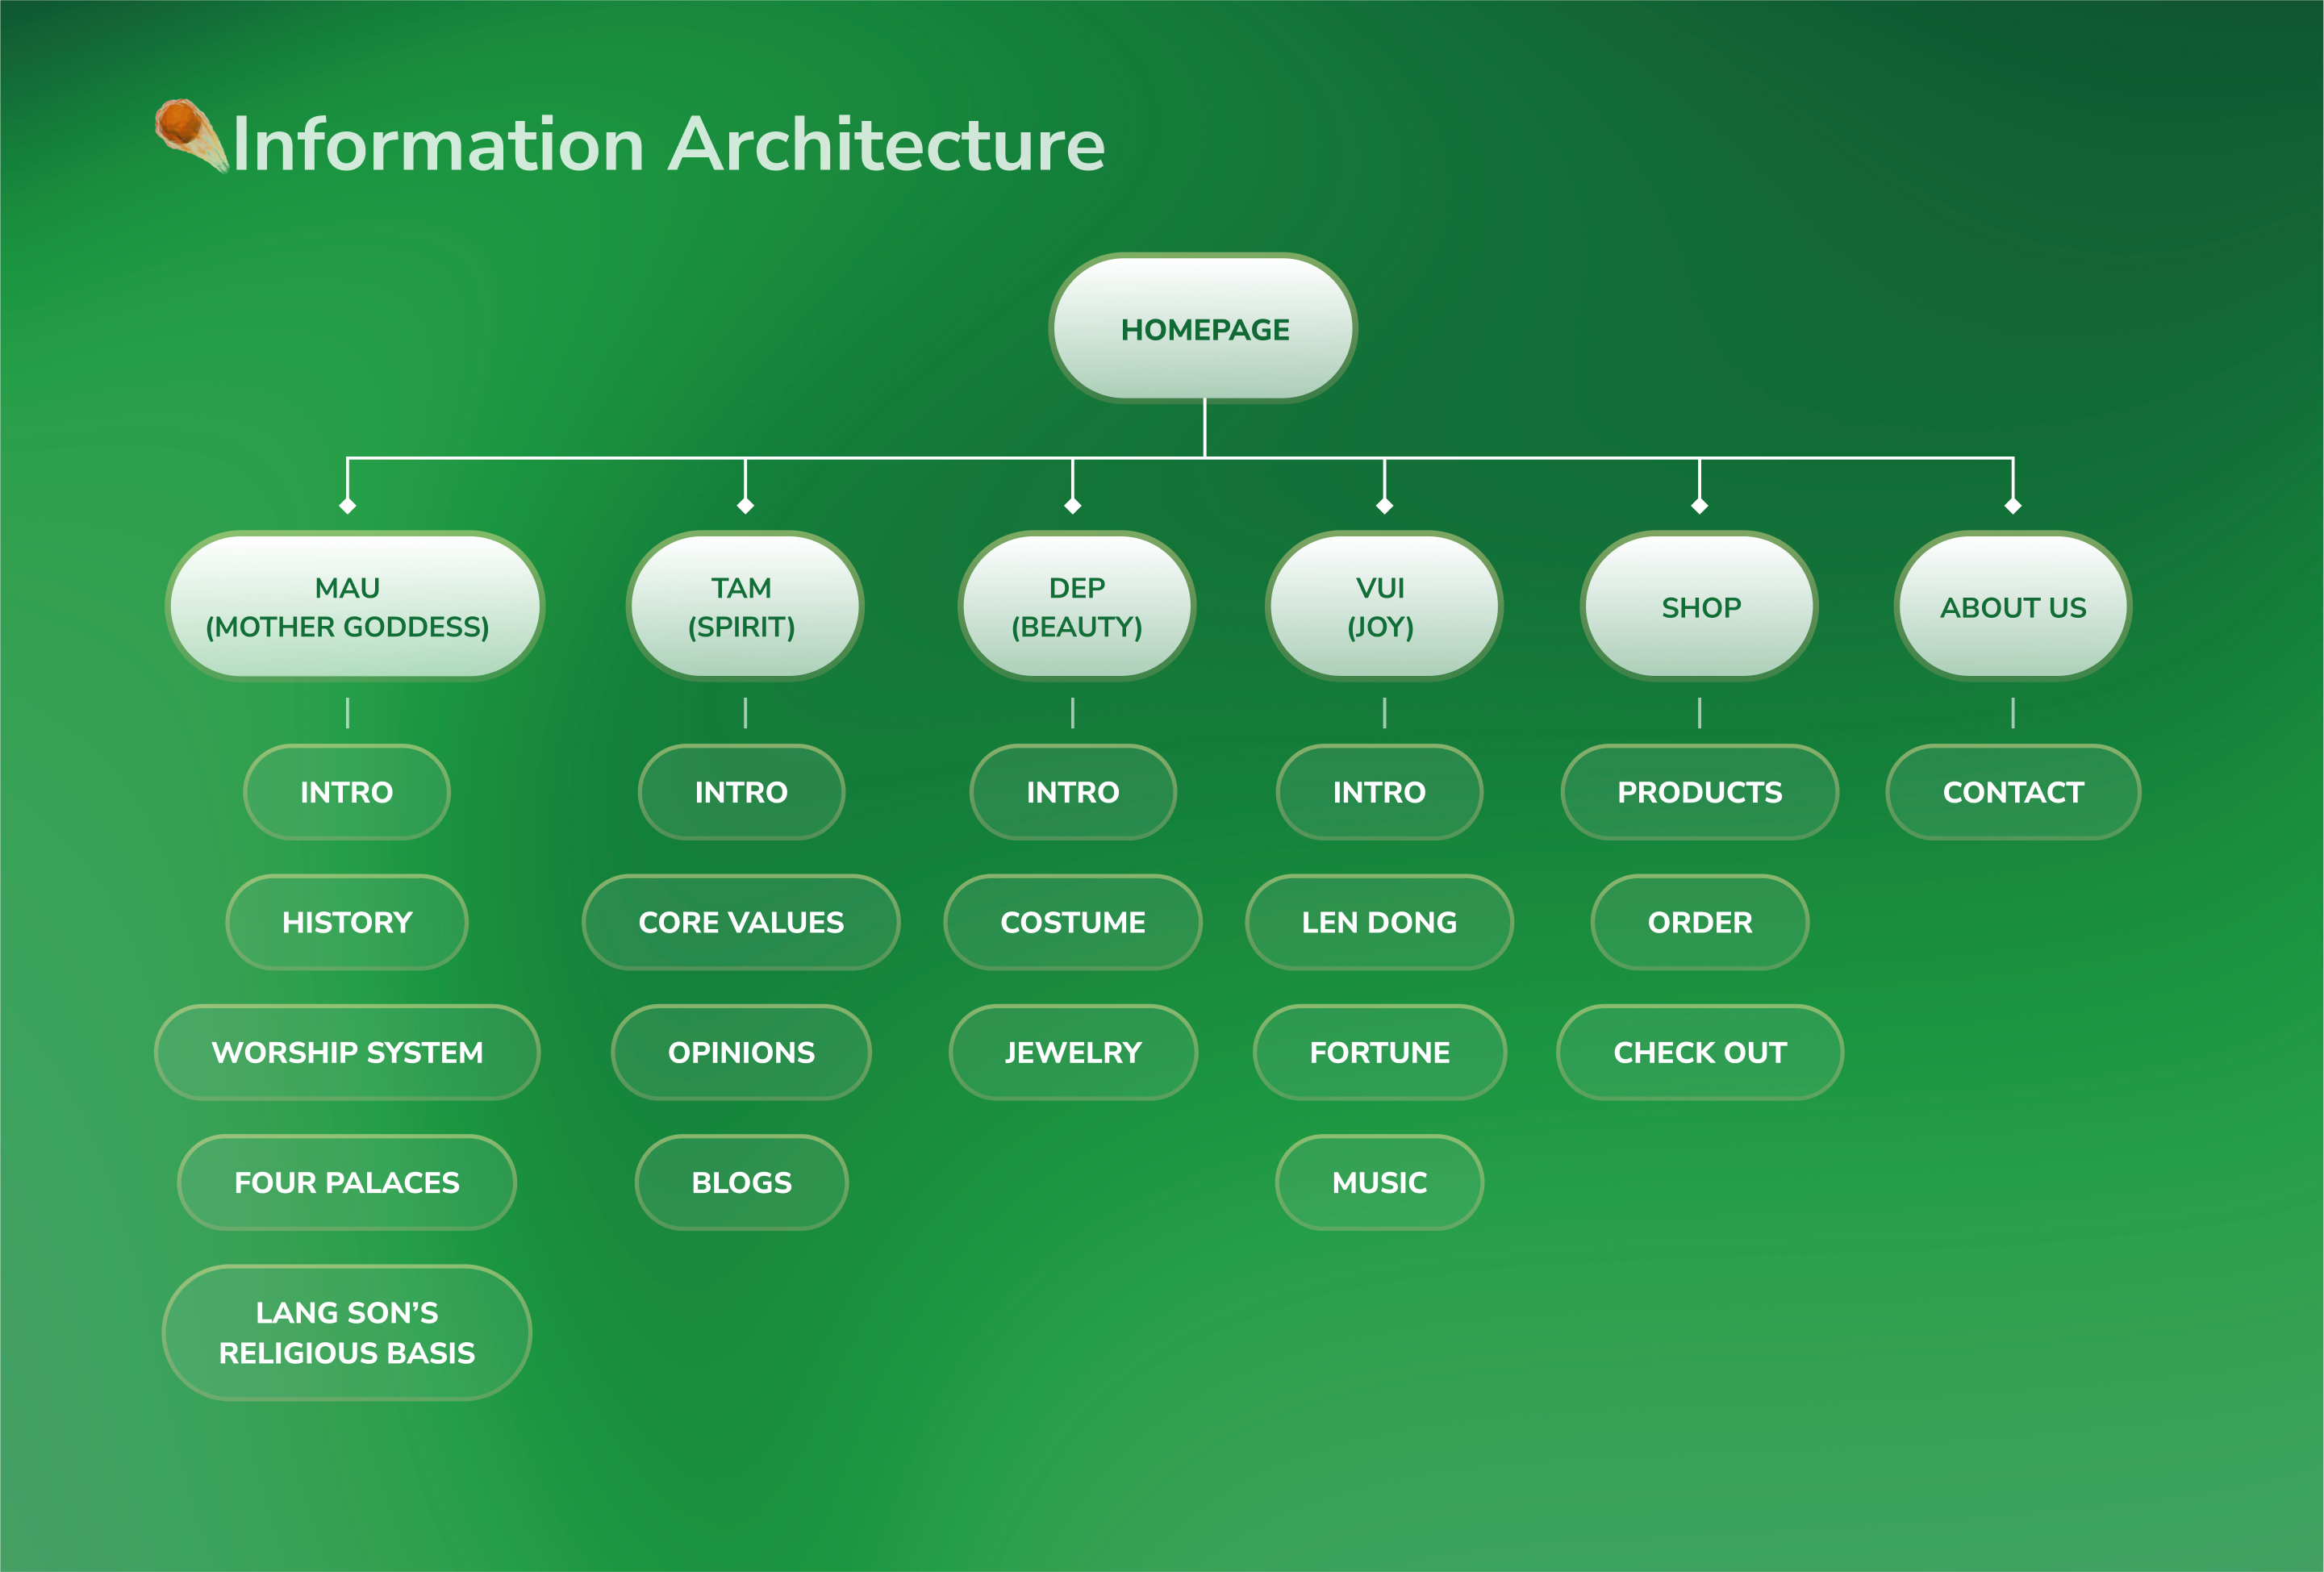Click the HISTORY pill under MAU
This screenshot has width=2324, height=1572.
[347, 922]
